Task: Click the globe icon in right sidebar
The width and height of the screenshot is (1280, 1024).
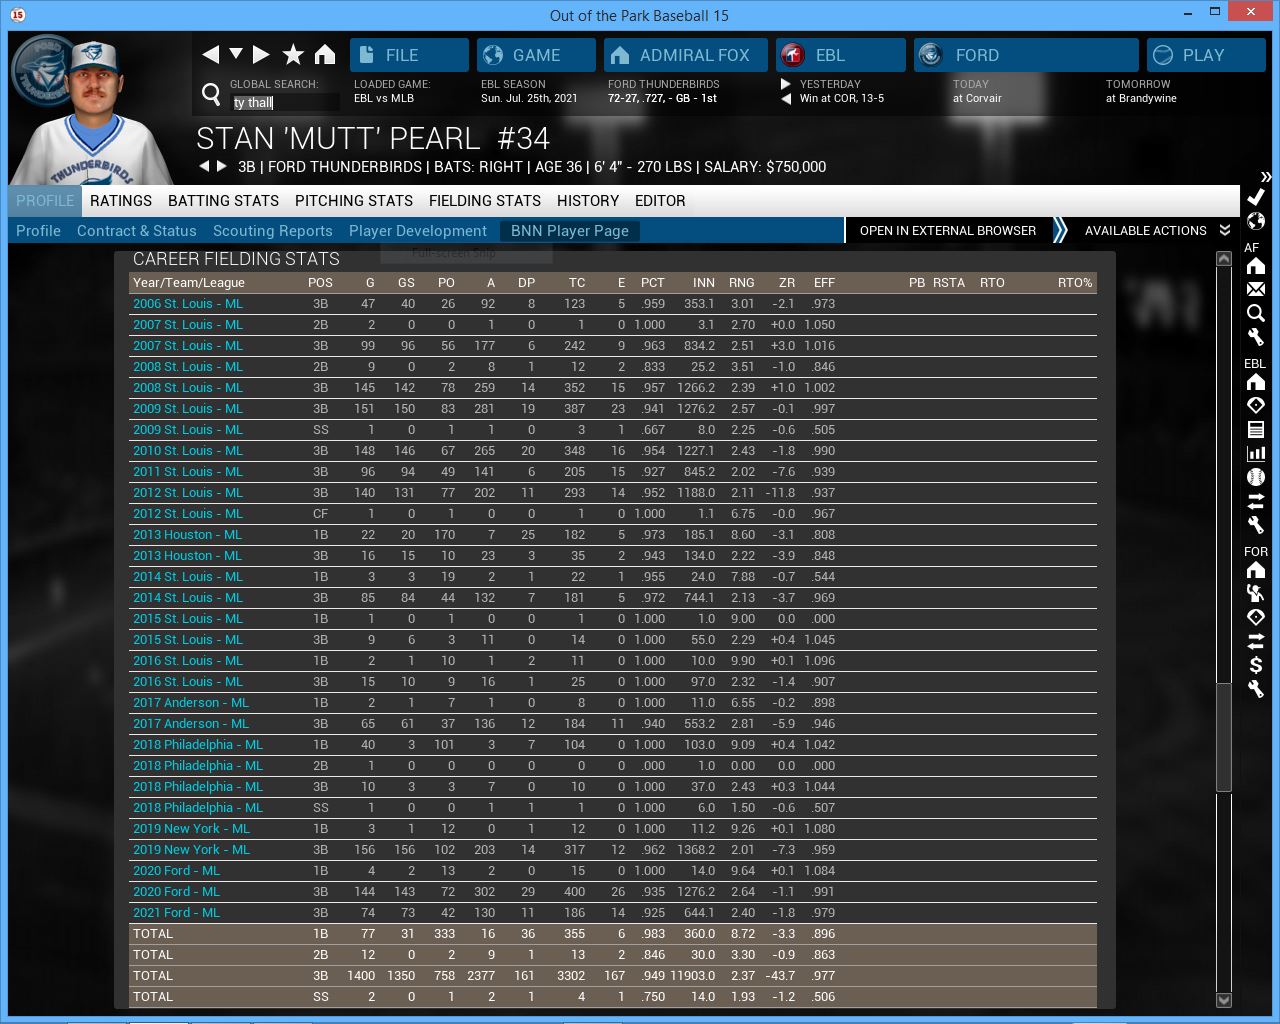Action: [x=1256, y=221]
